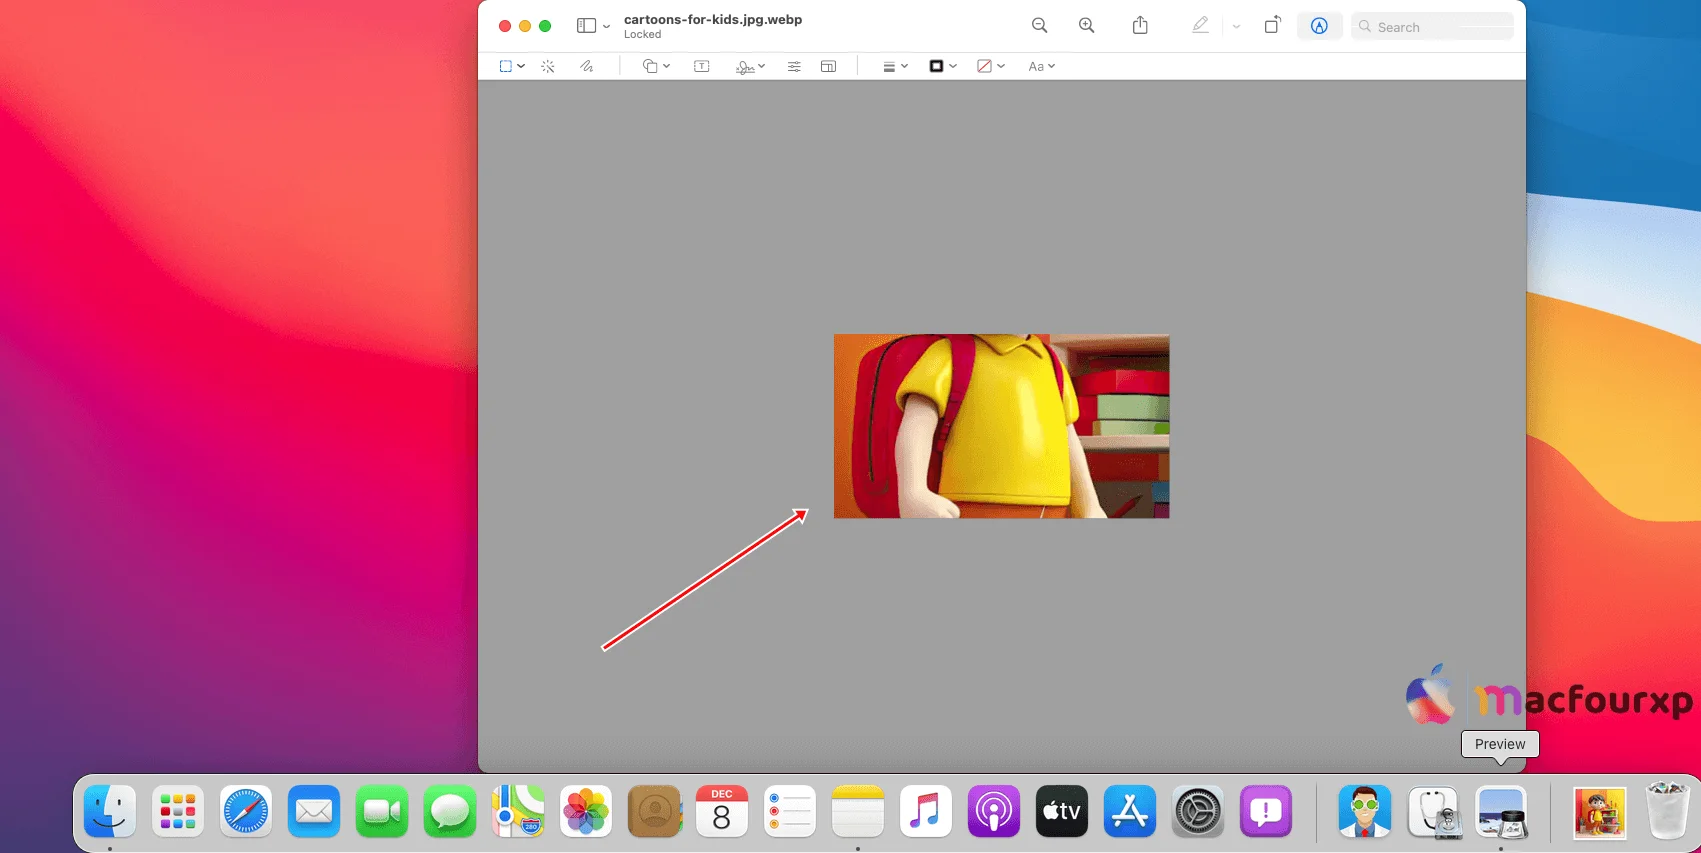
Task: Open Notes from the Dock
Action: tap(858, 811)
